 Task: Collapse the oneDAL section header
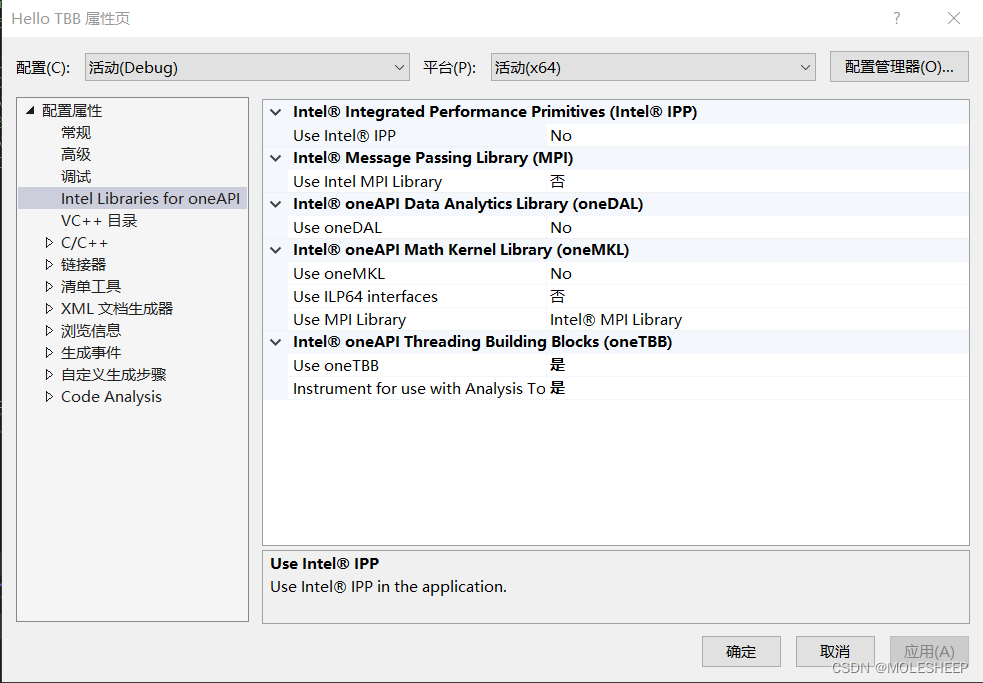click(275, 204)
